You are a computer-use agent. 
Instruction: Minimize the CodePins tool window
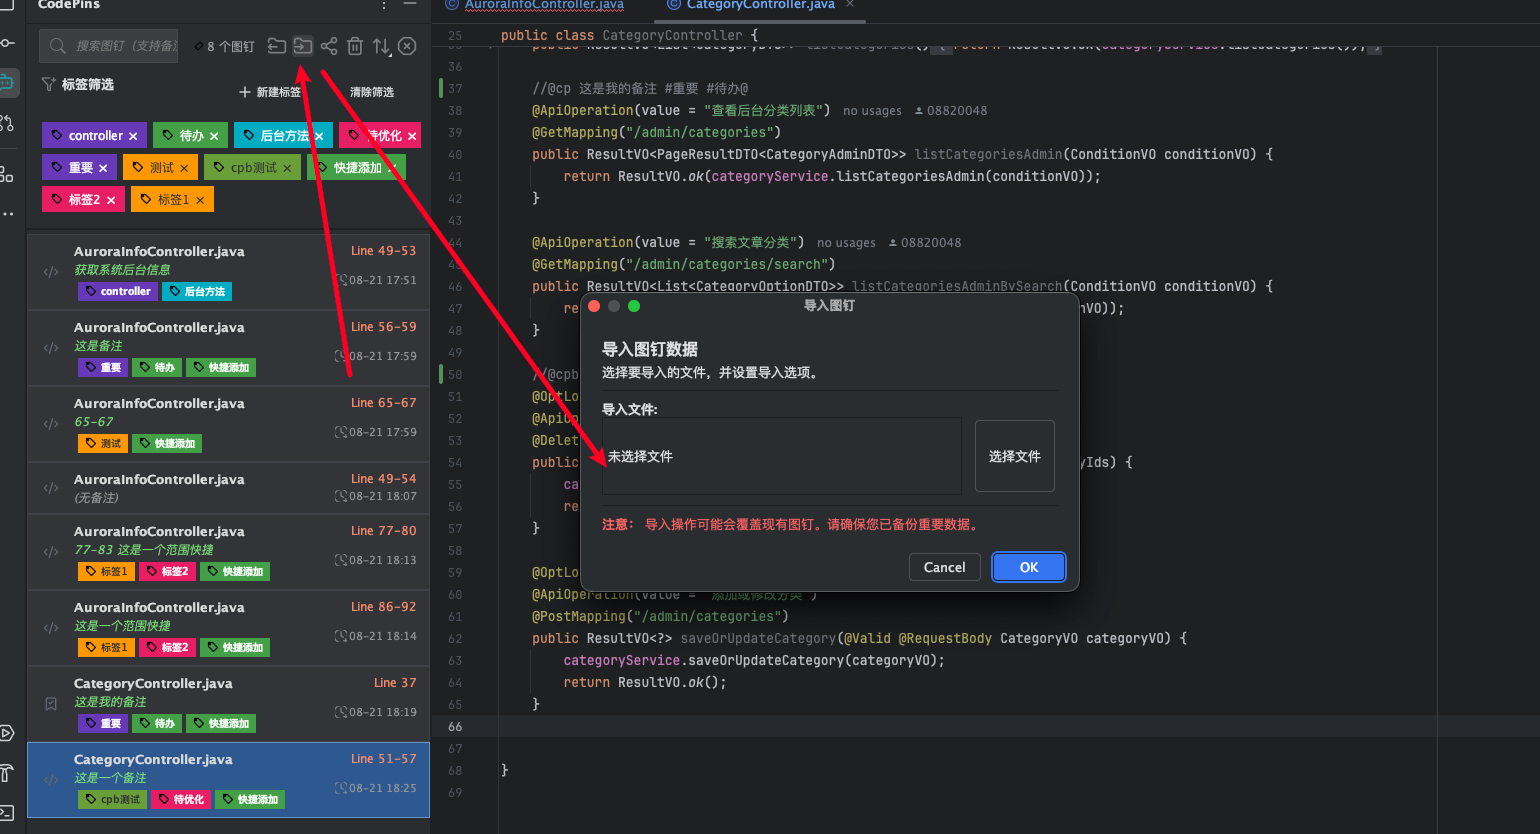click(410, 5)
